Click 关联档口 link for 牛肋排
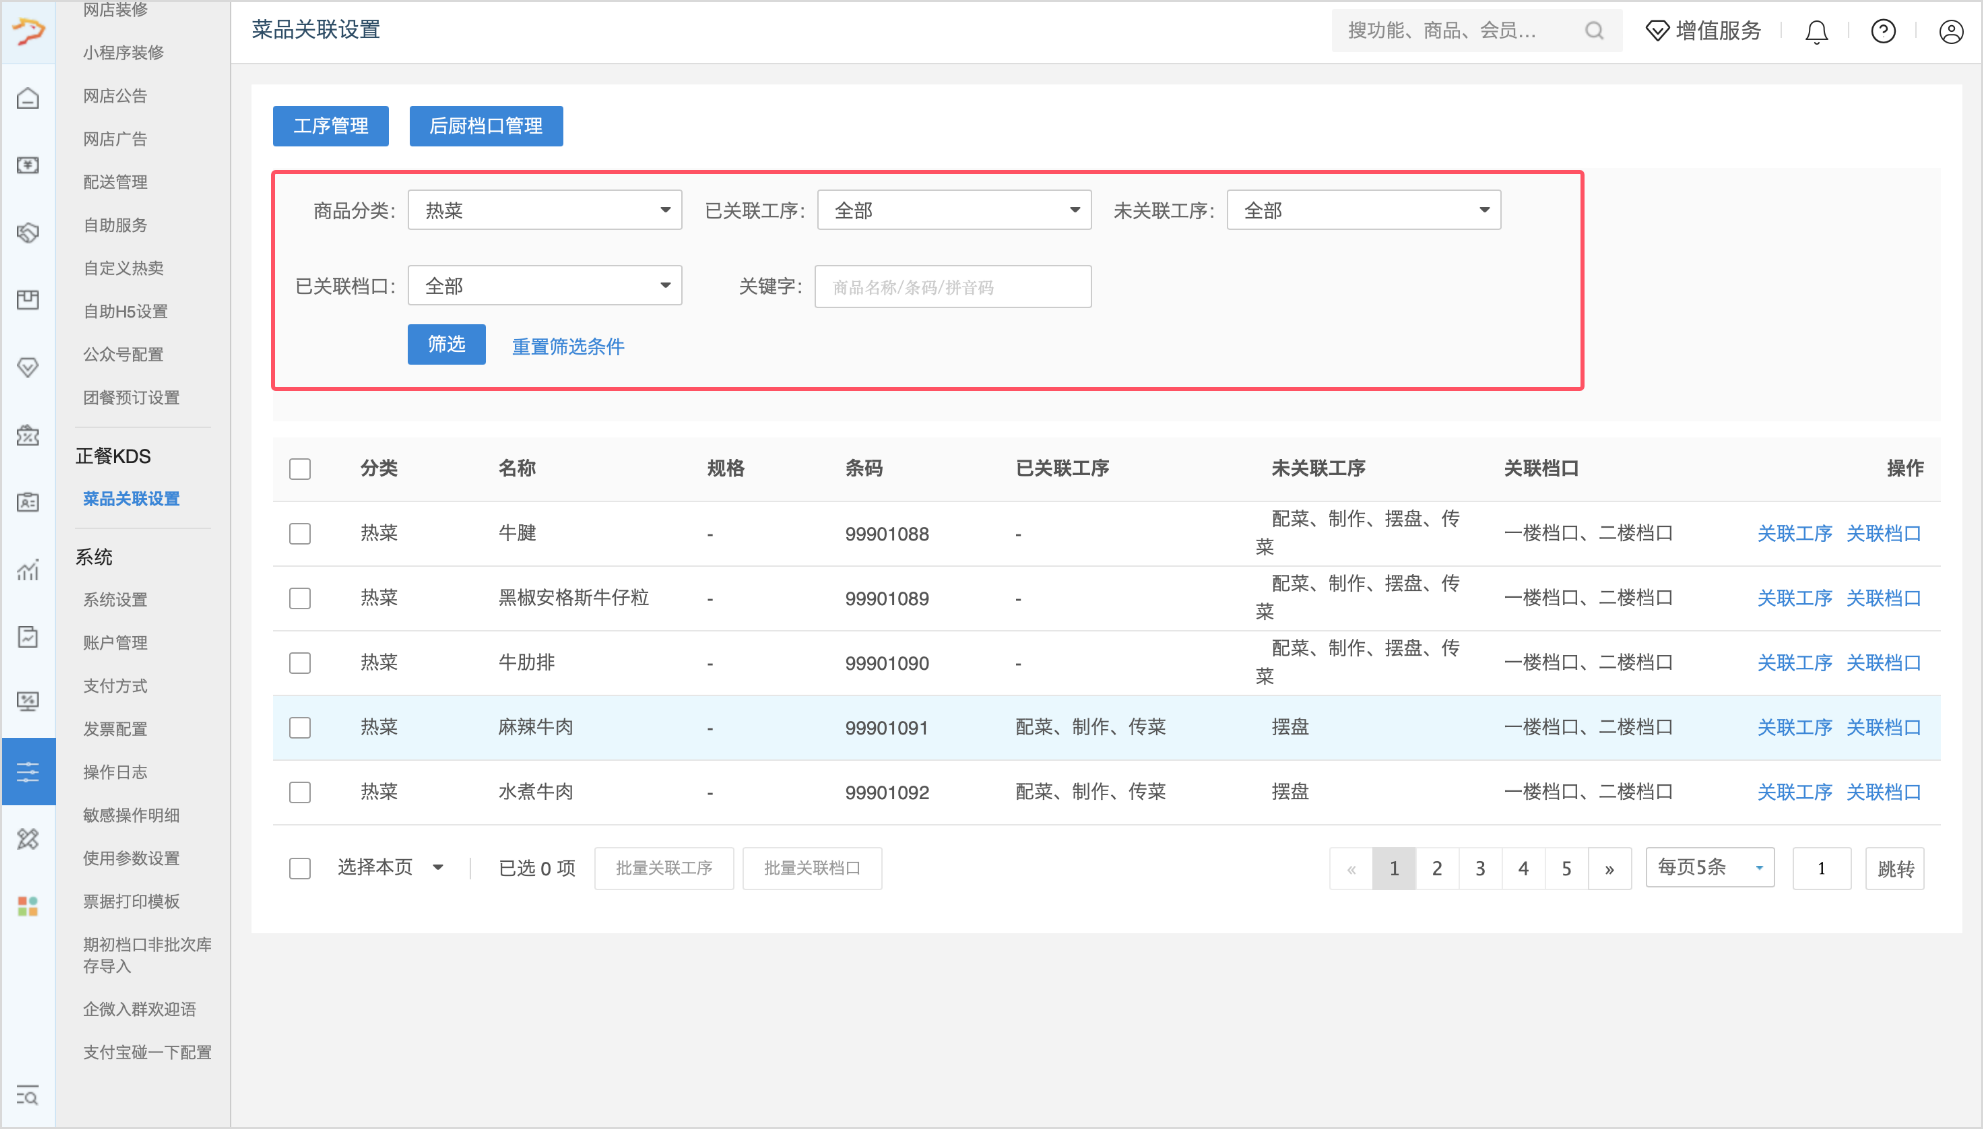1984x1130 pixels. coord(1883,663)
